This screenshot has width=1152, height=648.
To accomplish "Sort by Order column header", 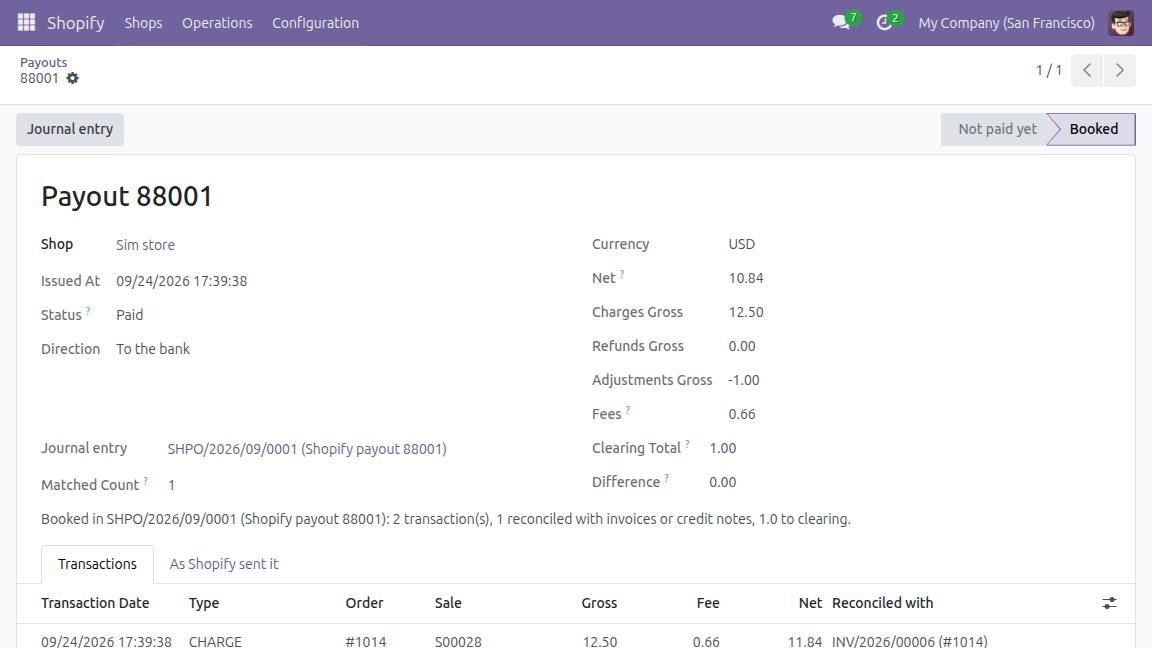I will point(364,603).
